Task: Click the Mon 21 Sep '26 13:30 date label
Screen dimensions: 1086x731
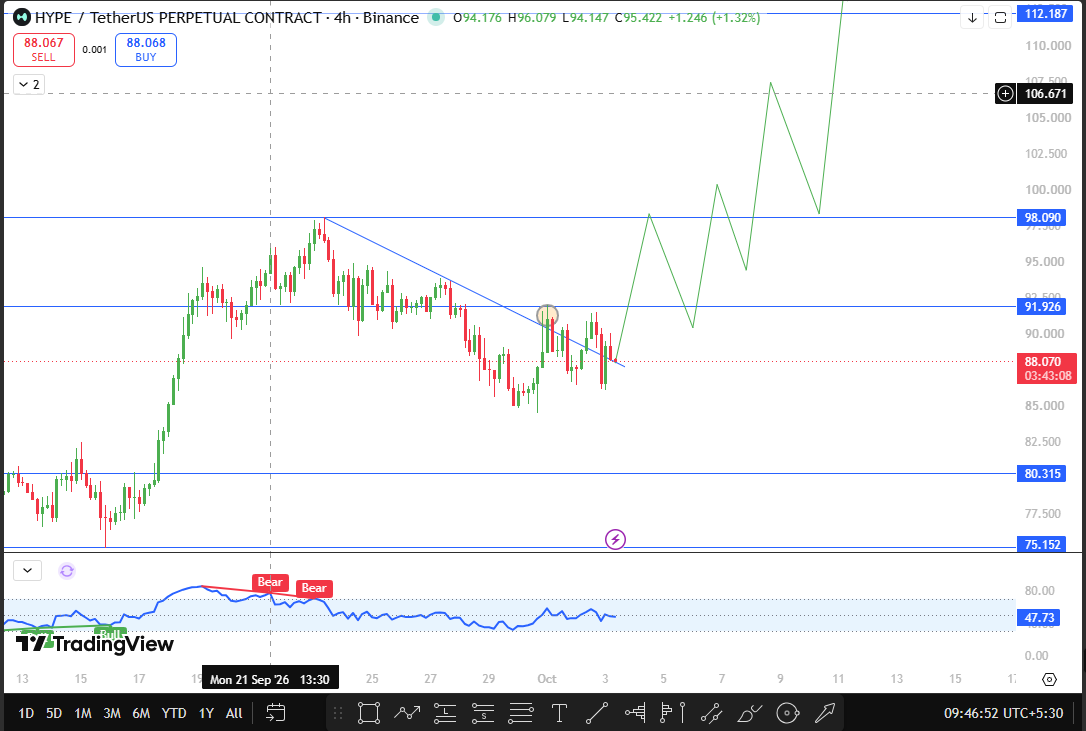Action: 270,679
